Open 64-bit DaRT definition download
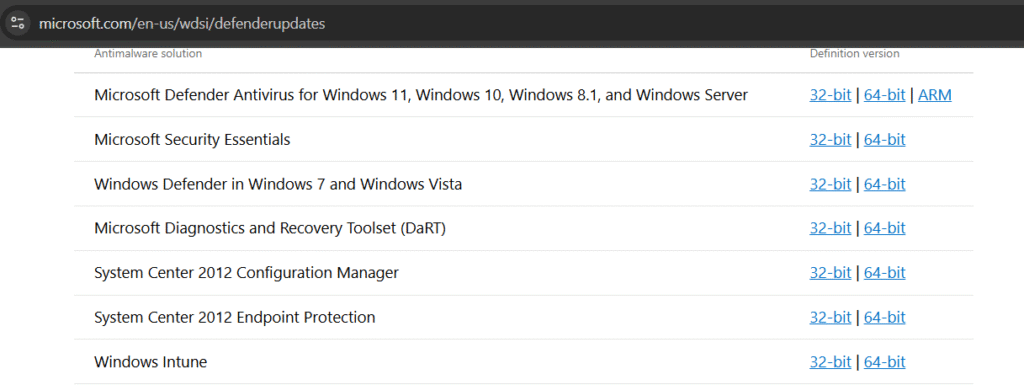Image resolution: width=1024 pixels, height=385 pixels. (884, 228)
